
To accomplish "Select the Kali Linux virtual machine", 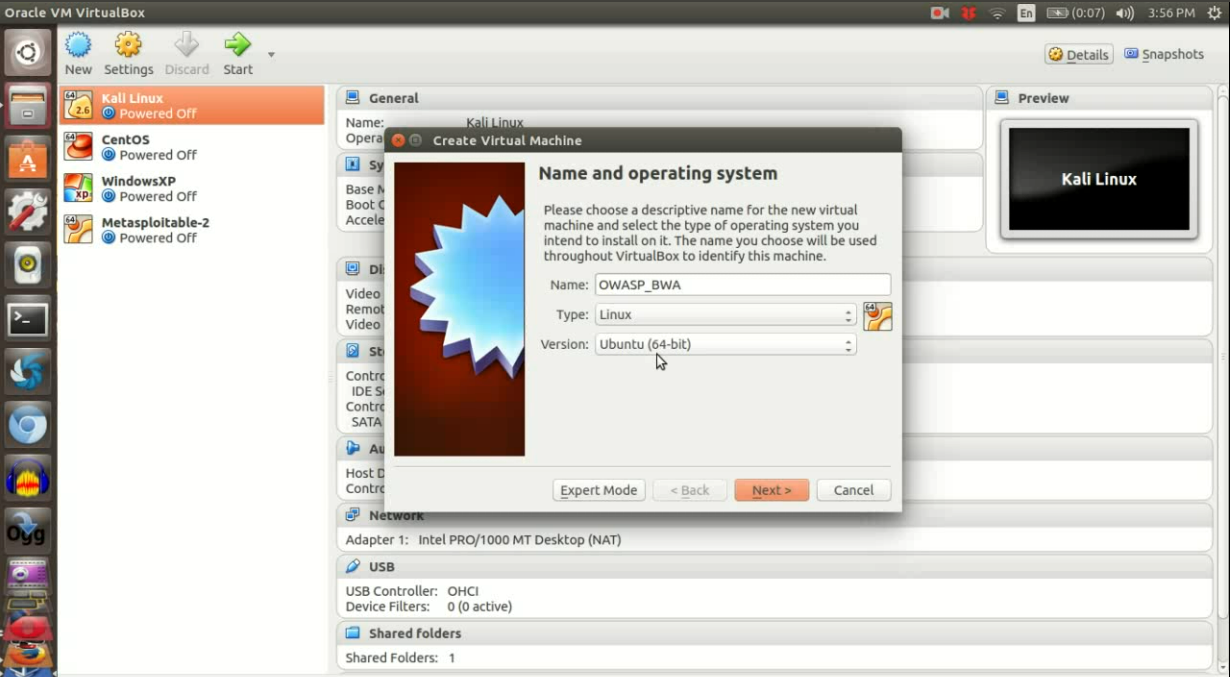I will click(192, 105).
